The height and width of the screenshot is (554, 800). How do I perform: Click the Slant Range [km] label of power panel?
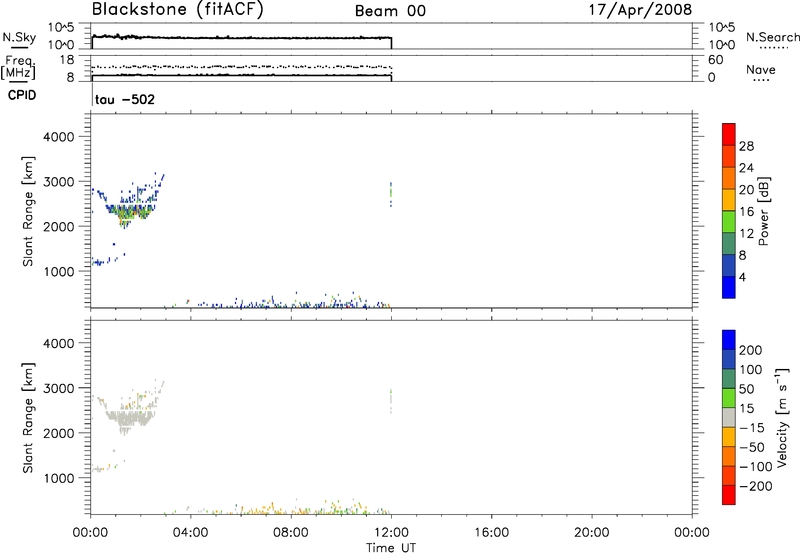point(28,211)
